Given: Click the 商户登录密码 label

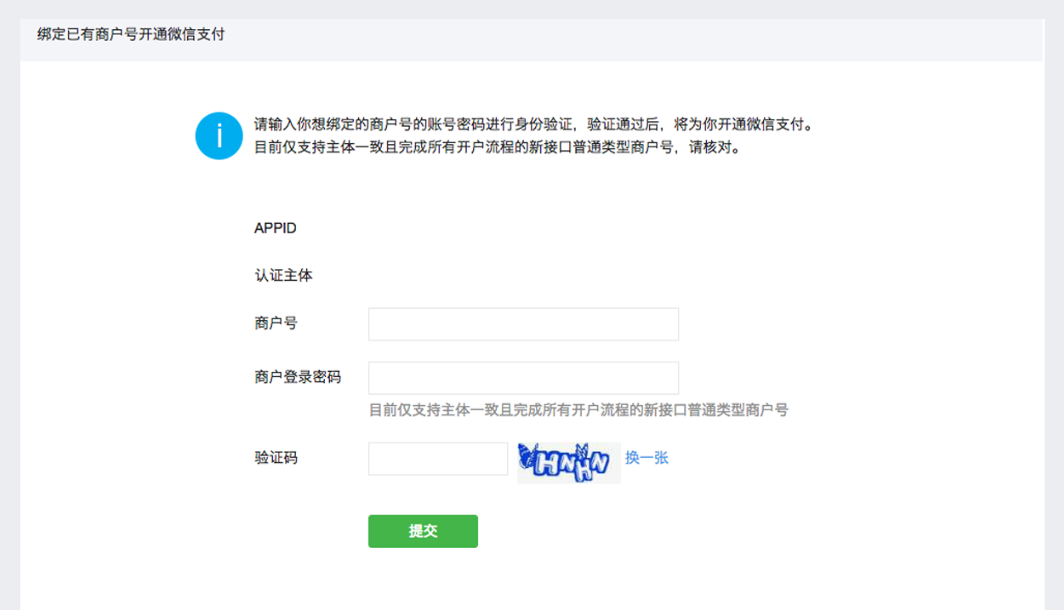Looking at the screenshot, I should coord(298,377).
